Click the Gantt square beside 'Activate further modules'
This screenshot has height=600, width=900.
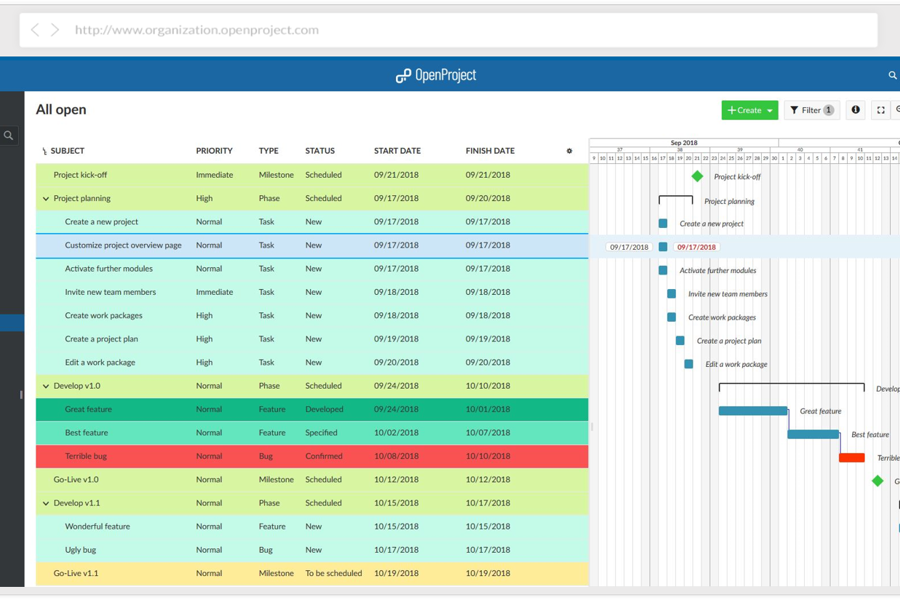coord(663,270)
